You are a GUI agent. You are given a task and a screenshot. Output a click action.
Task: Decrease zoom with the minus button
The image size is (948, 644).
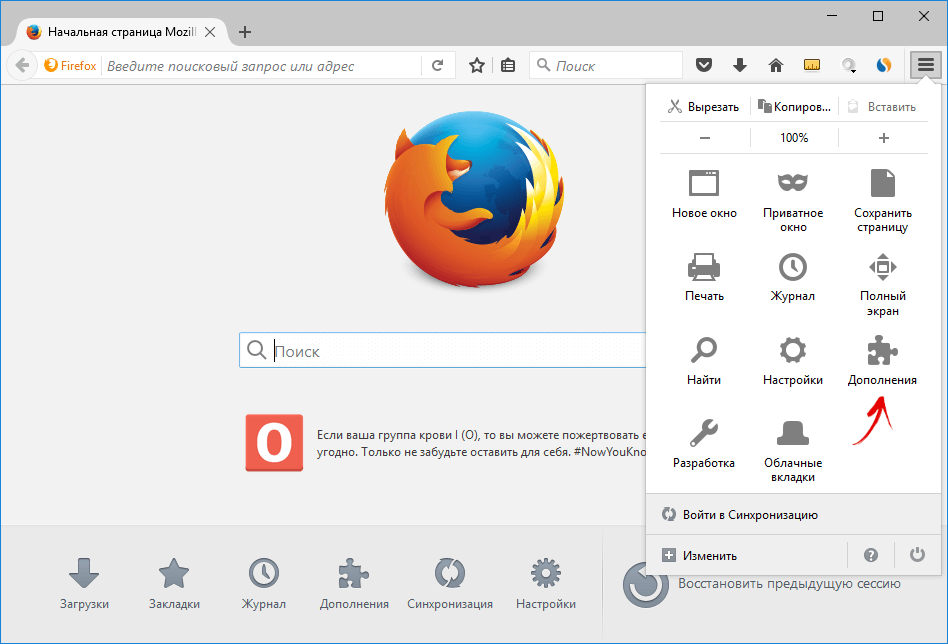point(704,138)
